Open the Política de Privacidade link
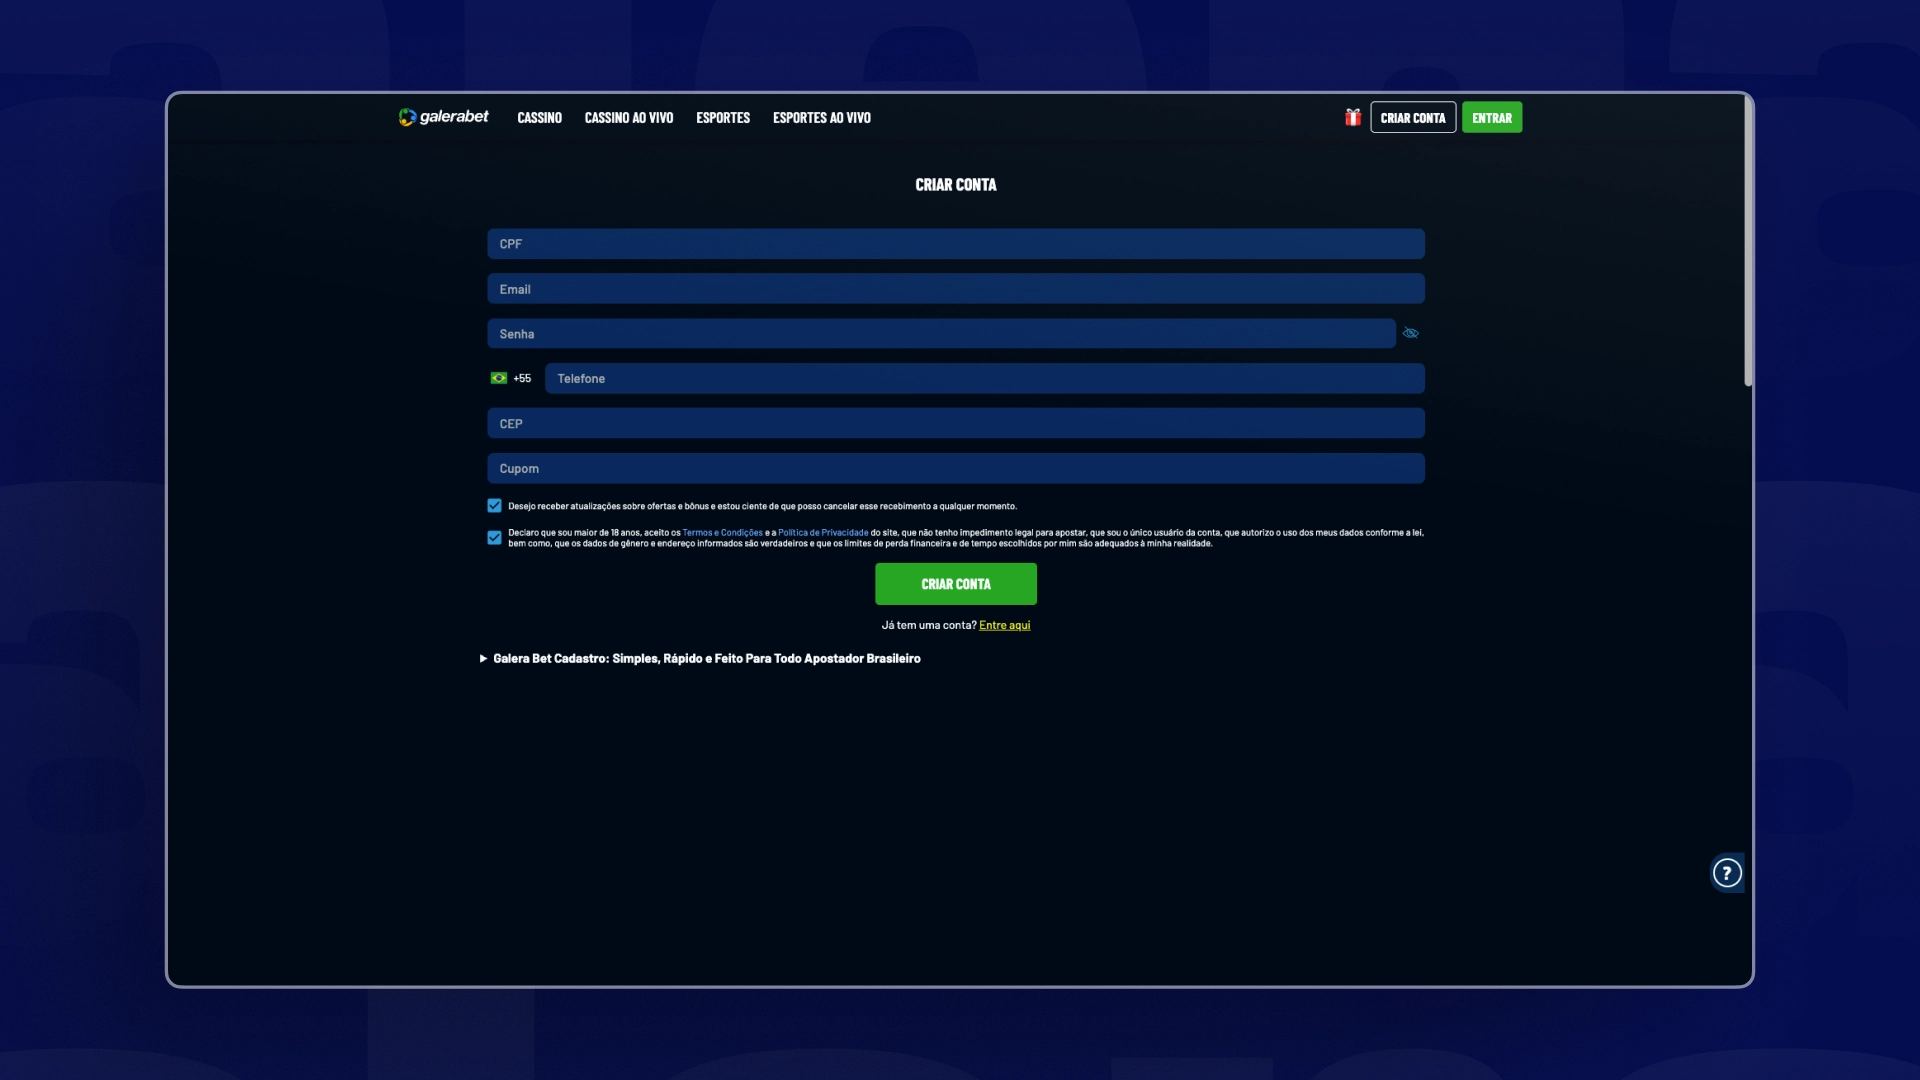 (x=823, y=533)
